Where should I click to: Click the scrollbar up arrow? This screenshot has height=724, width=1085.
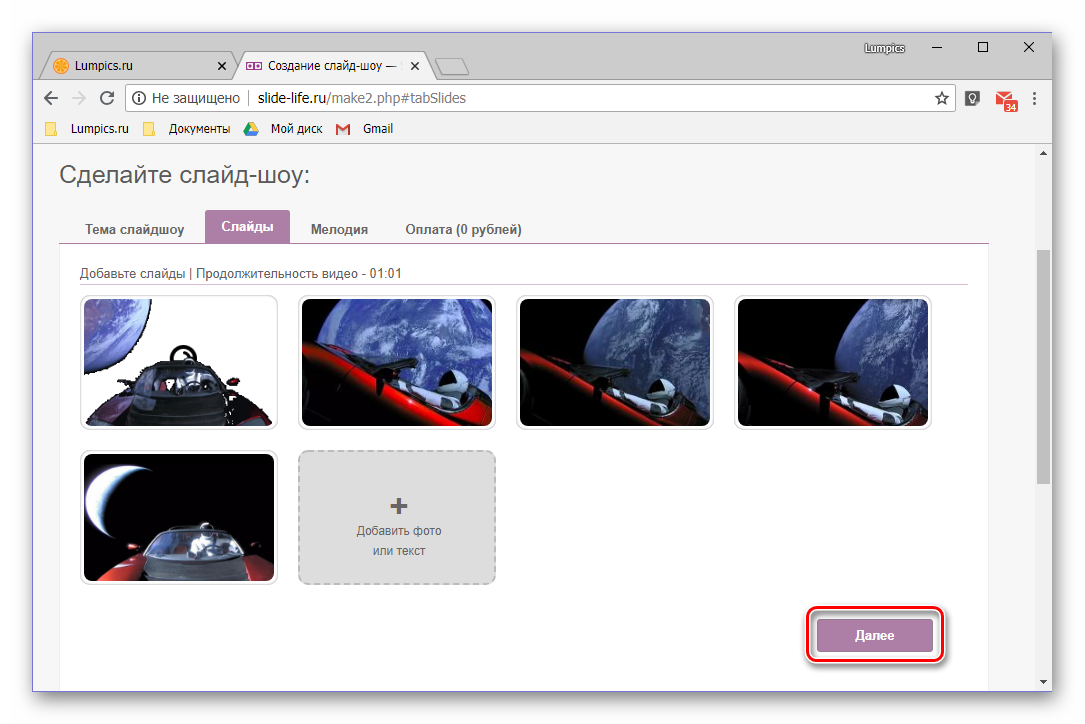pos(1043,153)
